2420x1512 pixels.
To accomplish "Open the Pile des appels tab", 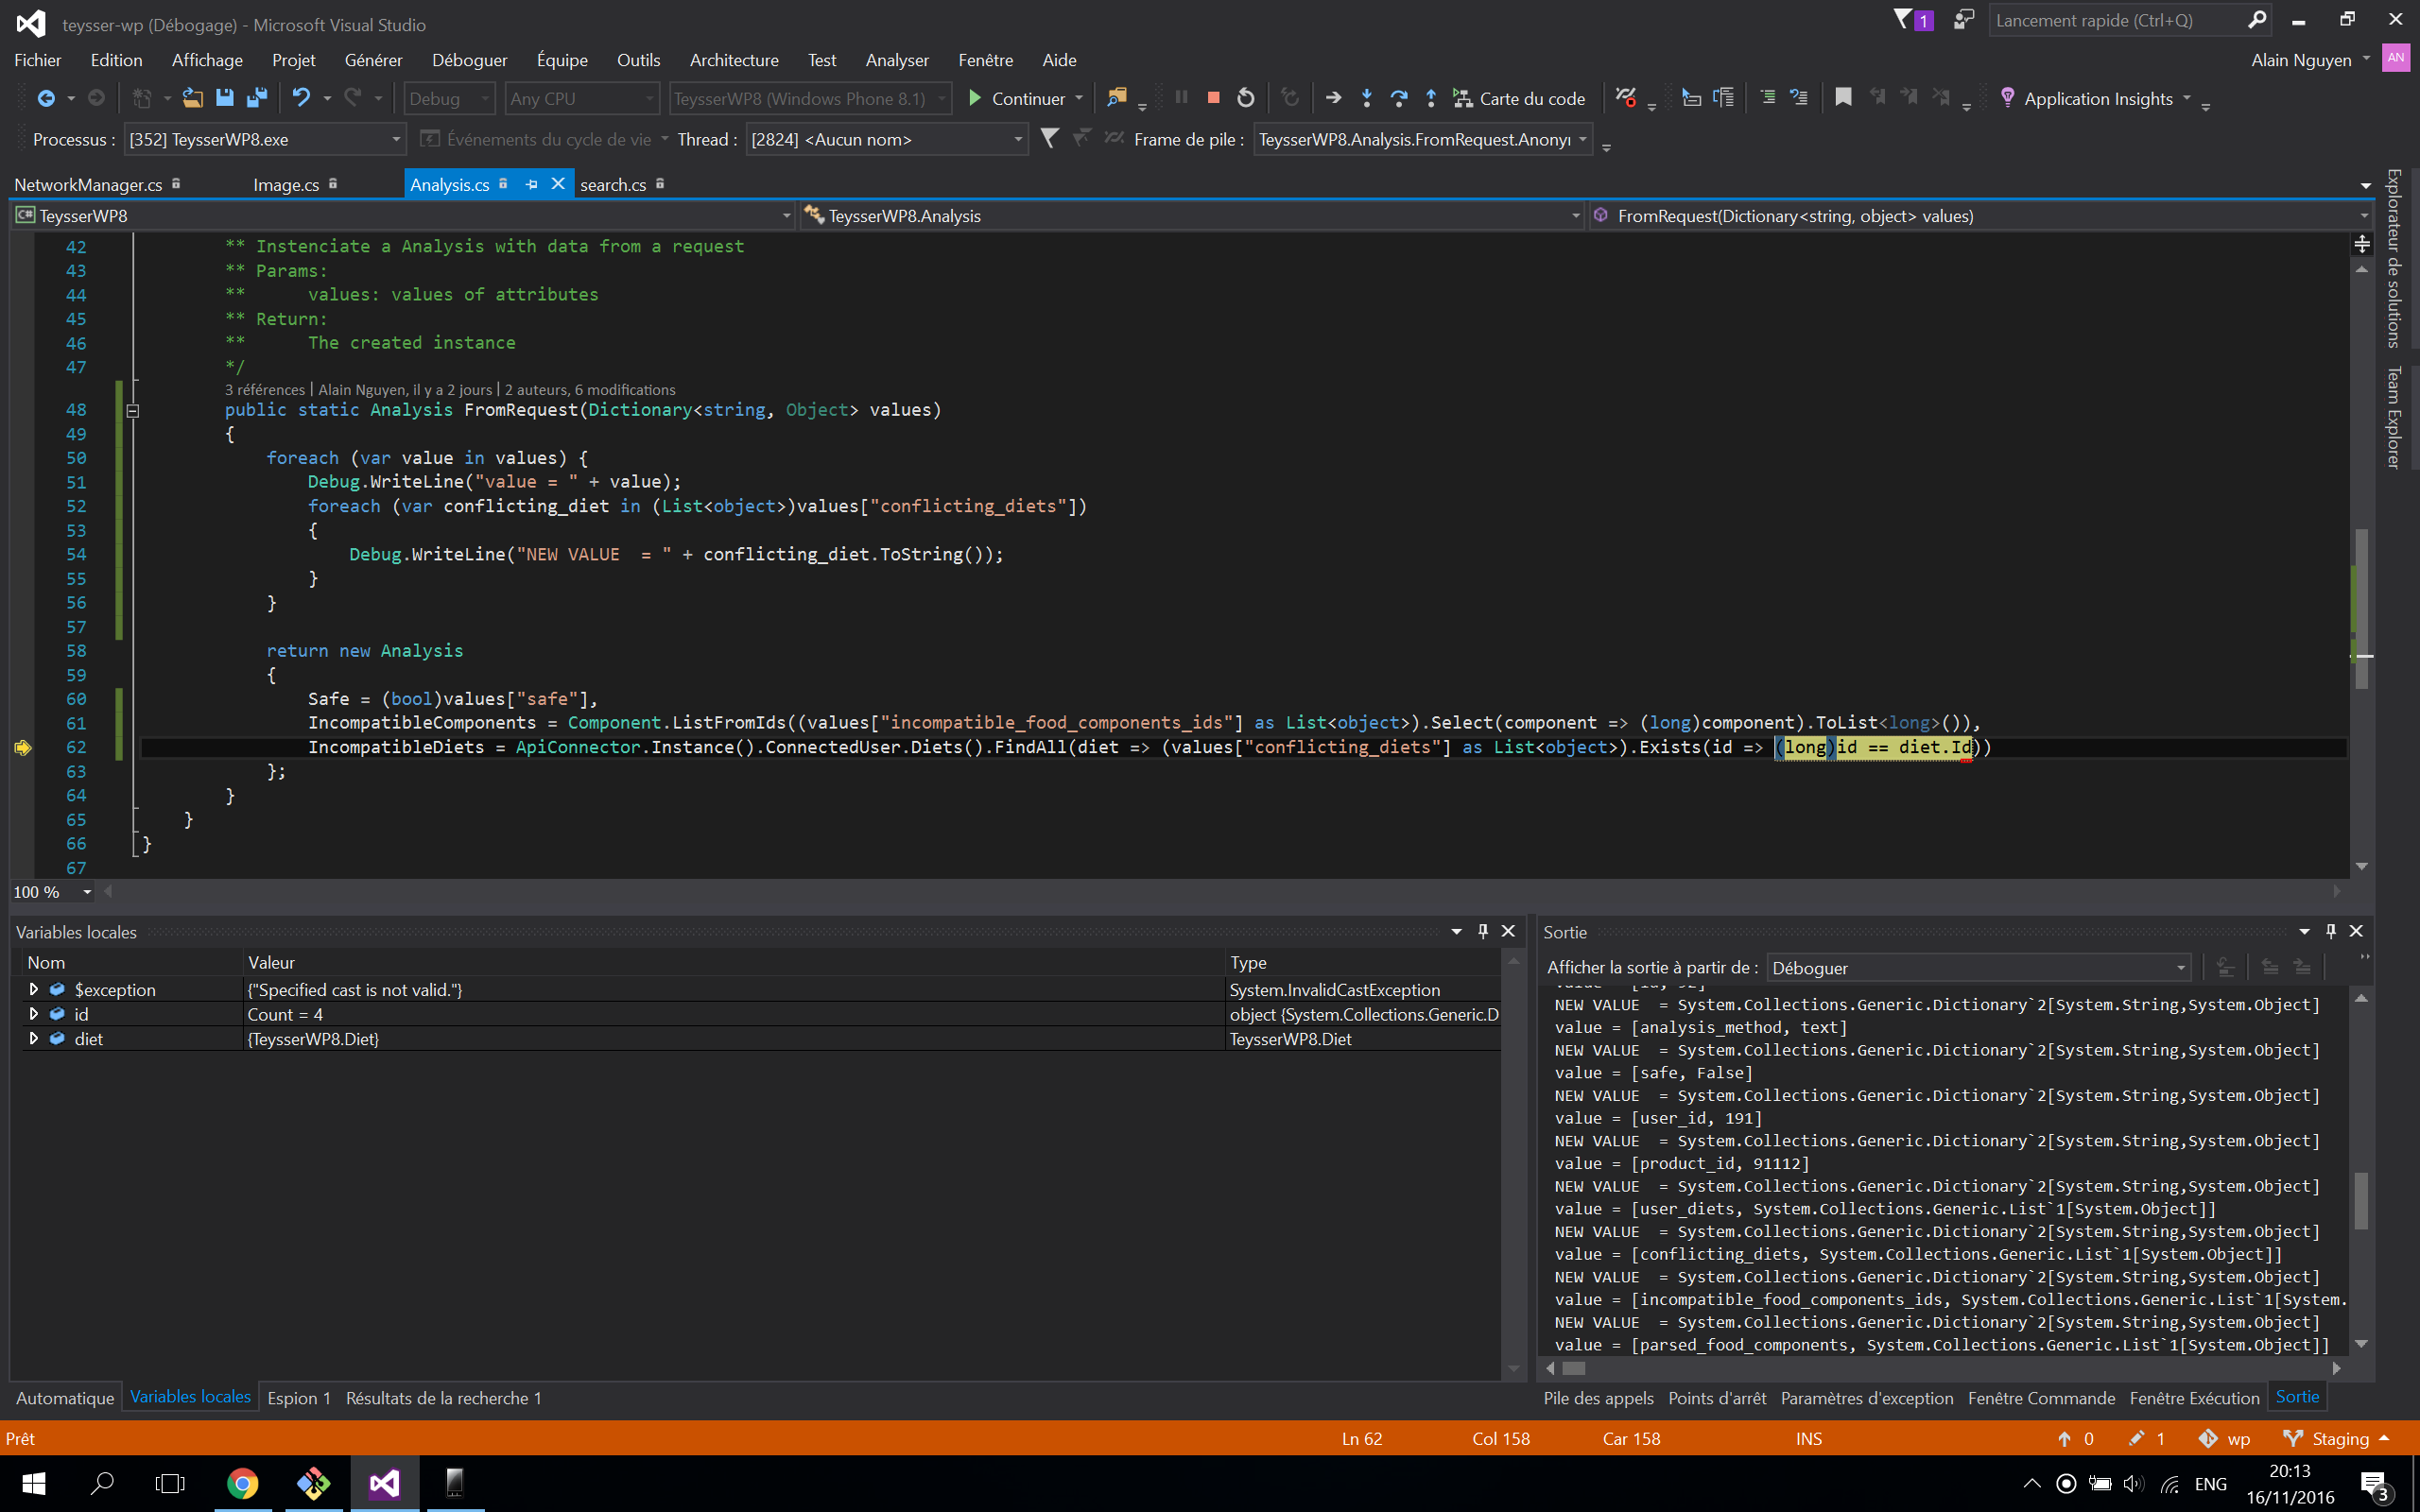I will tap(1598, 1398).
